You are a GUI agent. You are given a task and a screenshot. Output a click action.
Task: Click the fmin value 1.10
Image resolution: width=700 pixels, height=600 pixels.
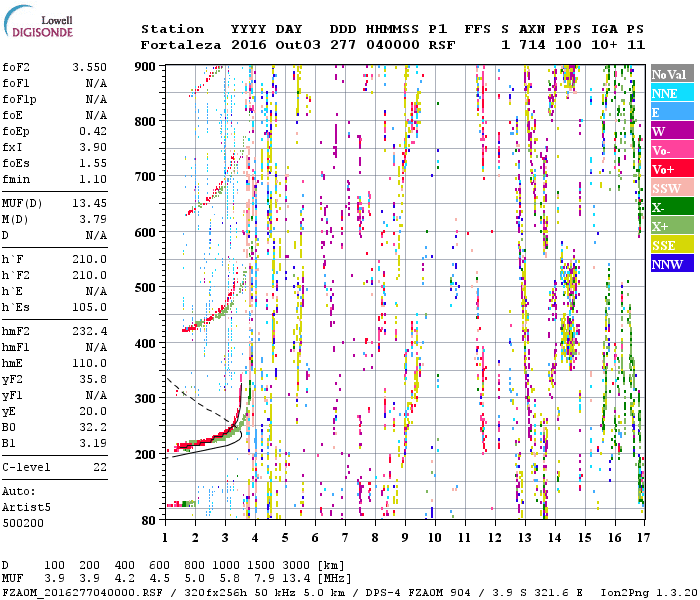pyautogui.click(x=93, y=179)
